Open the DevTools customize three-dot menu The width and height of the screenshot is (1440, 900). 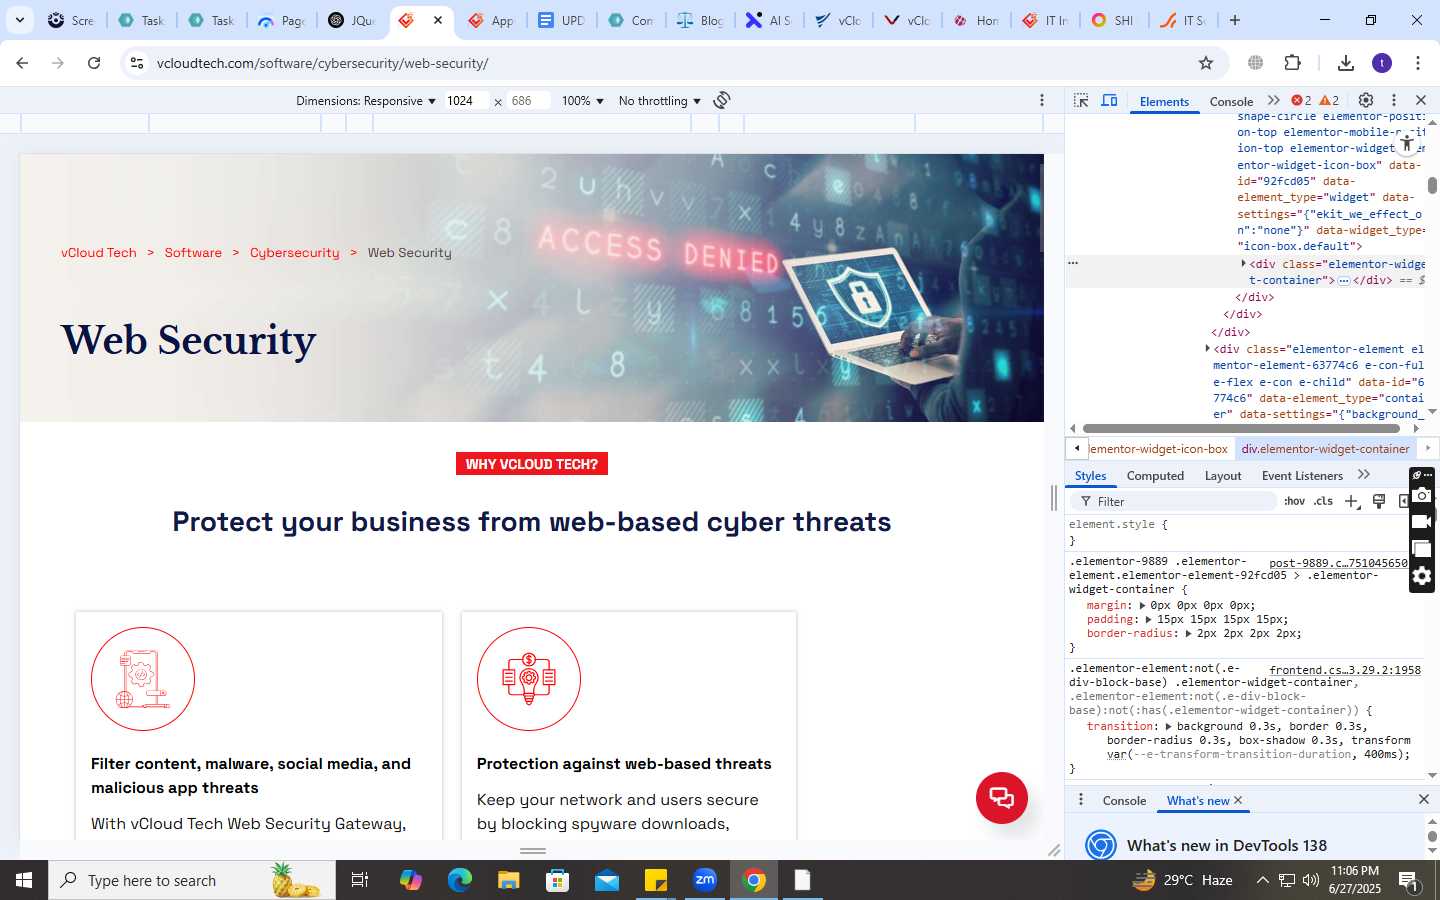1394,100
